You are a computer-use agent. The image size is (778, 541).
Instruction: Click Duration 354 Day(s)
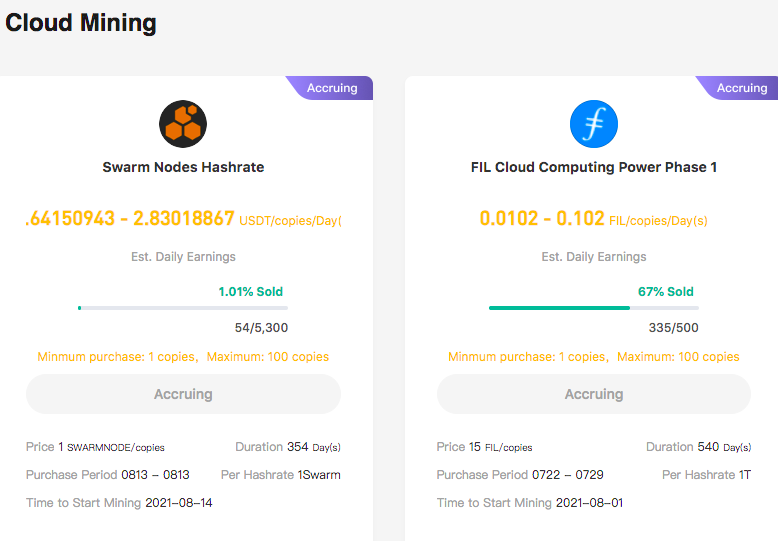coord(288,447)
